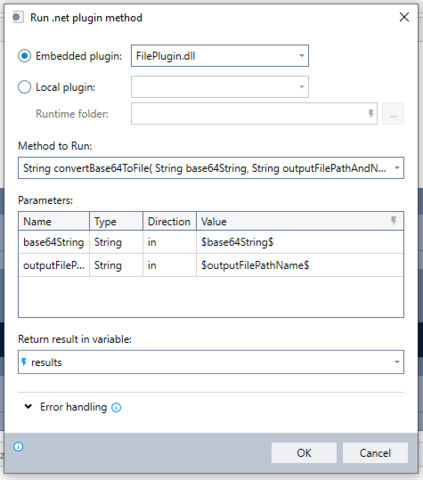Image resolution: width=423 pixels, height=480 pixels.
Task: Close the Run .net plugin method dialog
Action: [404, 17]
